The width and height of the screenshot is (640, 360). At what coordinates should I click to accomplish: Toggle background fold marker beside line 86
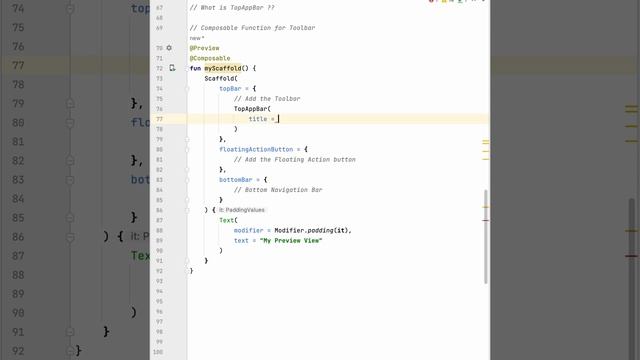pos(70,237)
